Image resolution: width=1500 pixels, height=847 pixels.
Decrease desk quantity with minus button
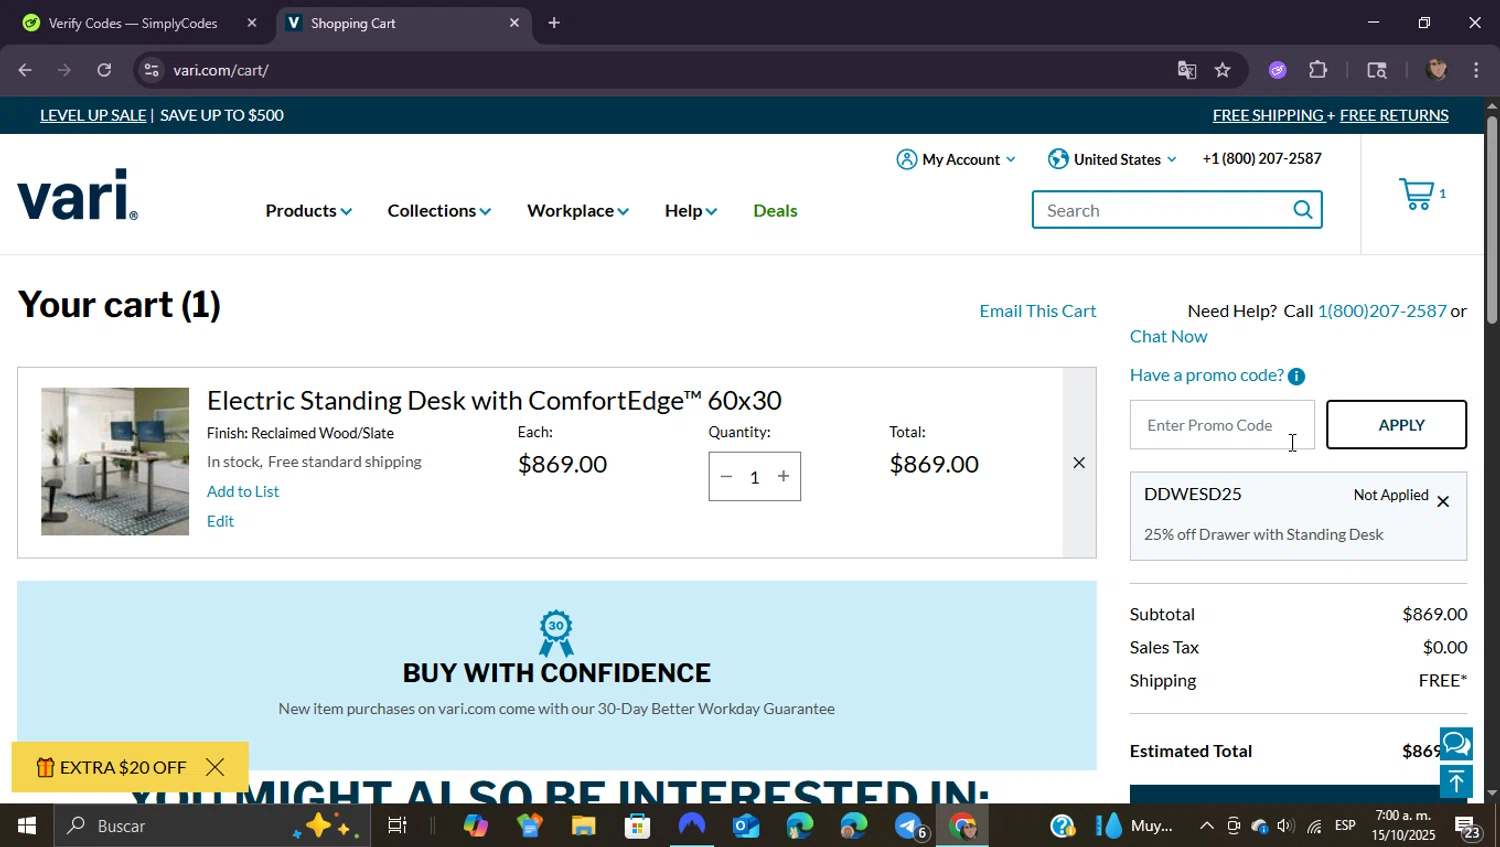coord(727,477)
